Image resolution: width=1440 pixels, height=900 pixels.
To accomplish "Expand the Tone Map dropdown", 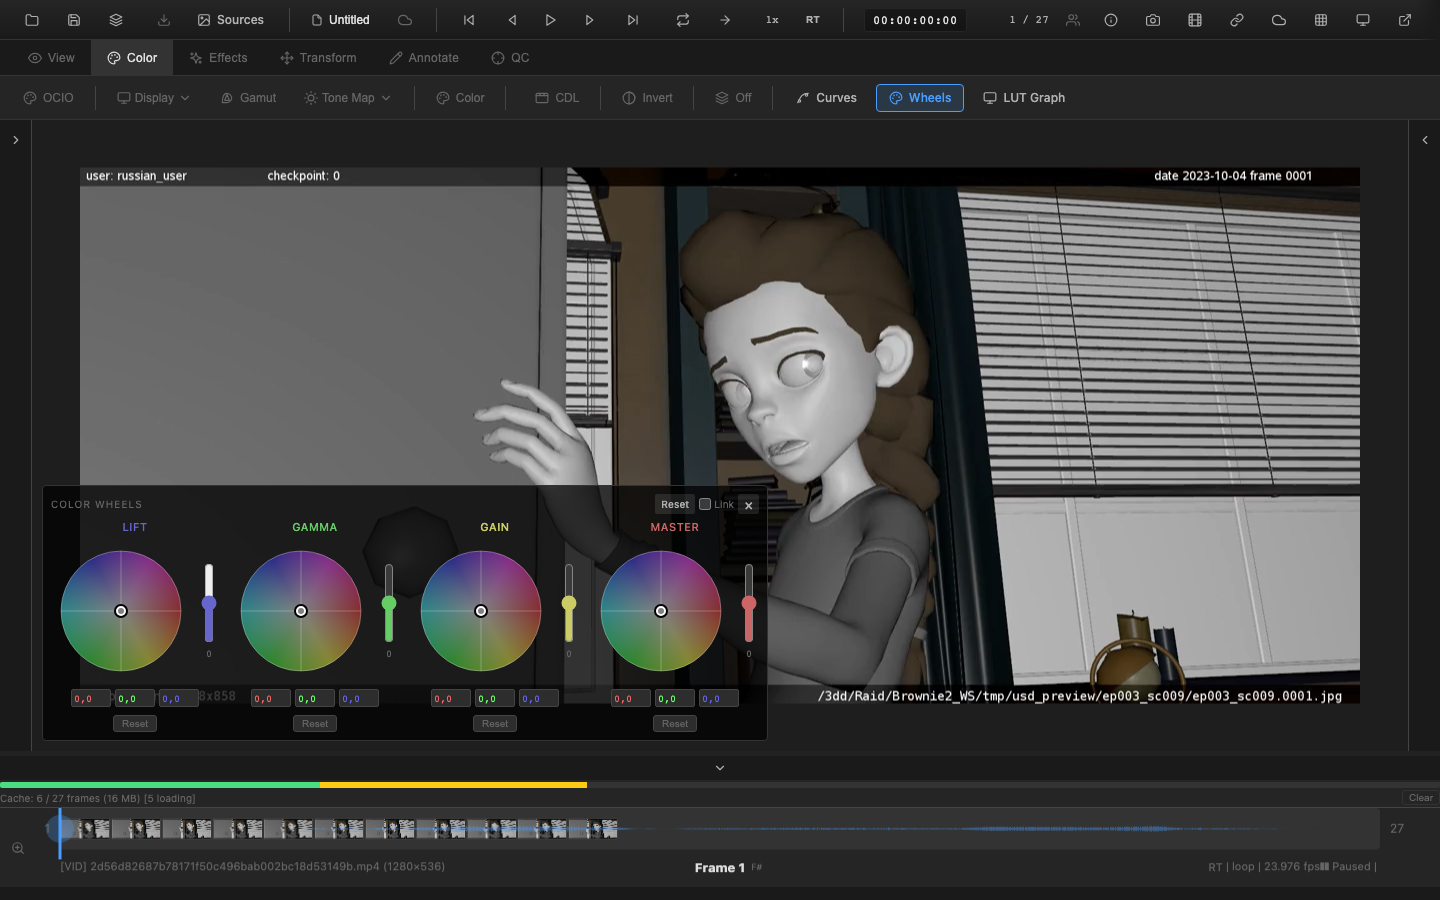I will 346,97.
